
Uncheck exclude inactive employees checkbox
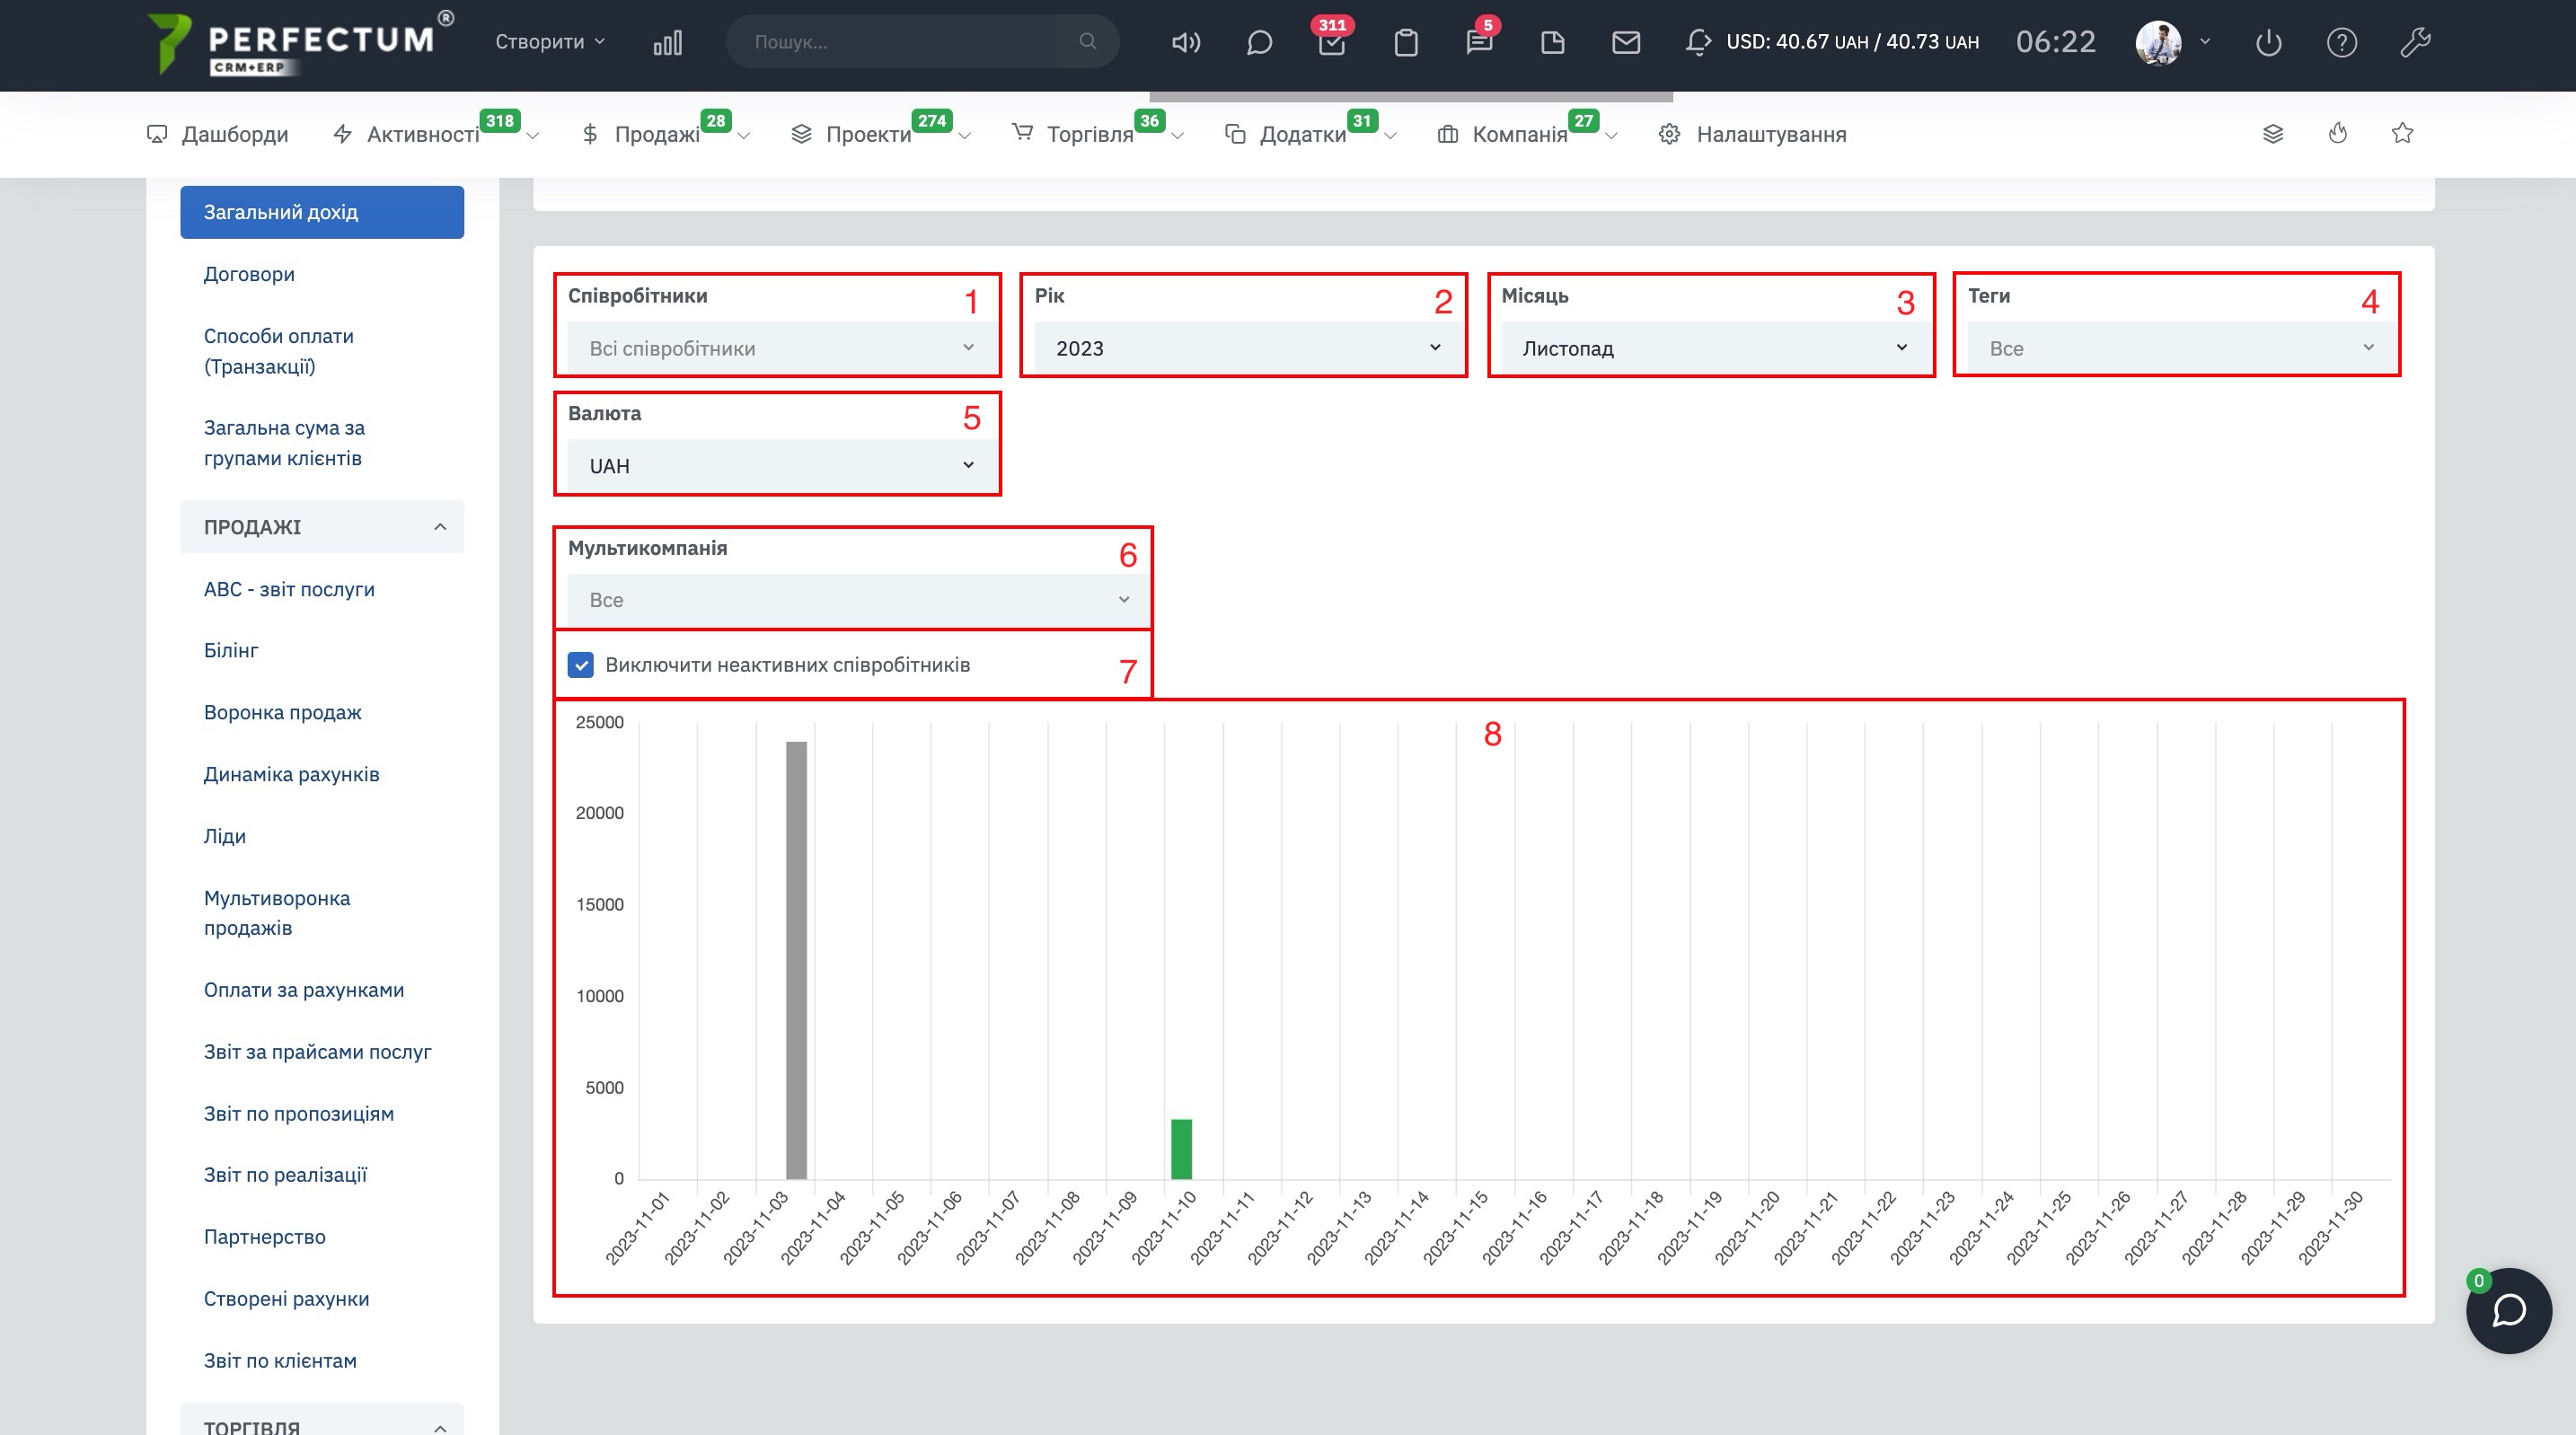pyautogui.click(x=580, y=665)
